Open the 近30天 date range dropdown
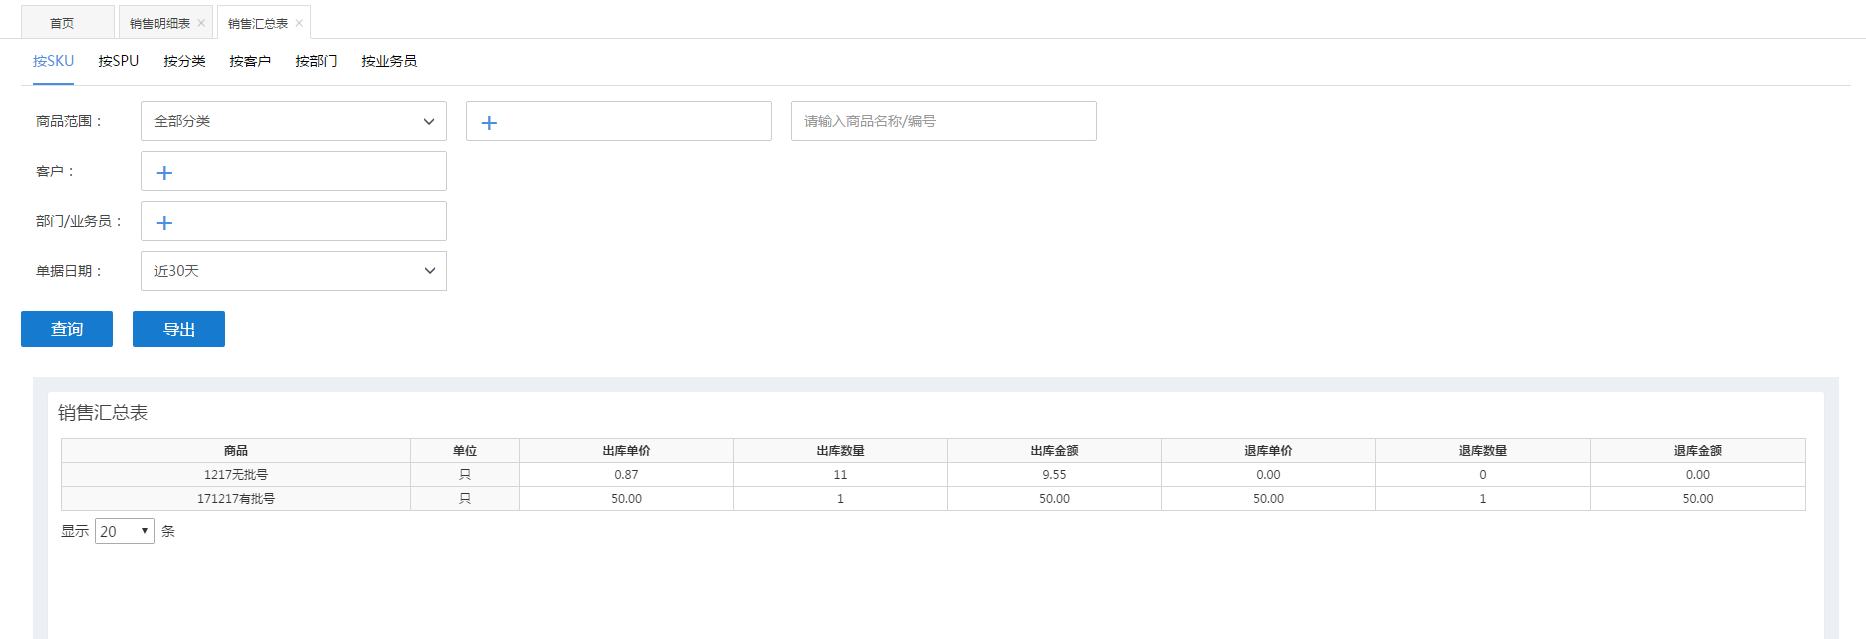This screenshot has width=1866, height=639. point(294,271)
